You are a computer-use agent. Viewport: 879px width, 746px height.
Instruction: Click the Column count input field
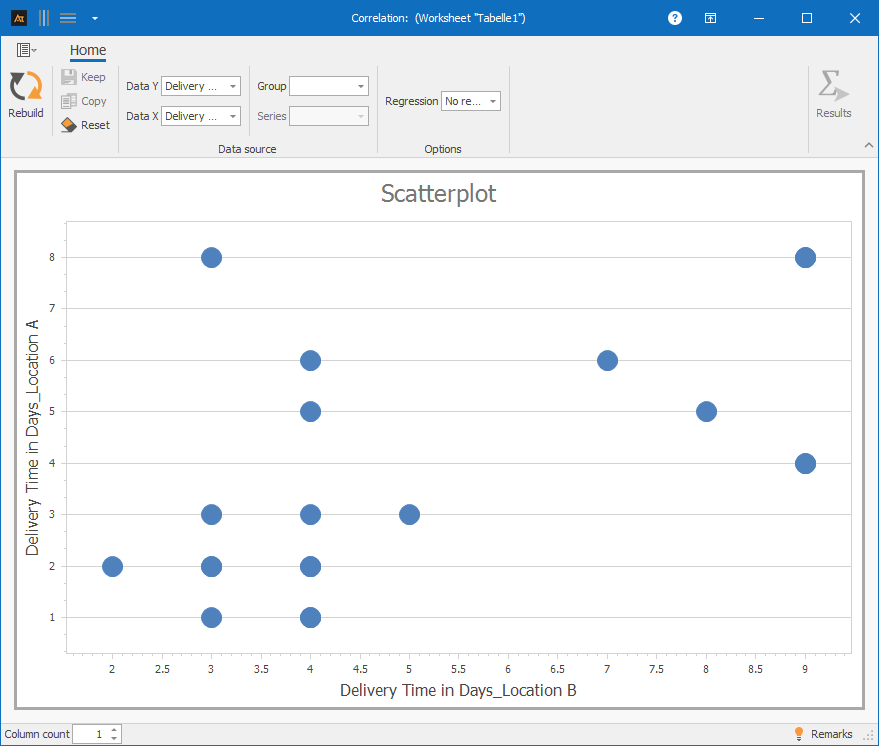click(x=90, y=734)
